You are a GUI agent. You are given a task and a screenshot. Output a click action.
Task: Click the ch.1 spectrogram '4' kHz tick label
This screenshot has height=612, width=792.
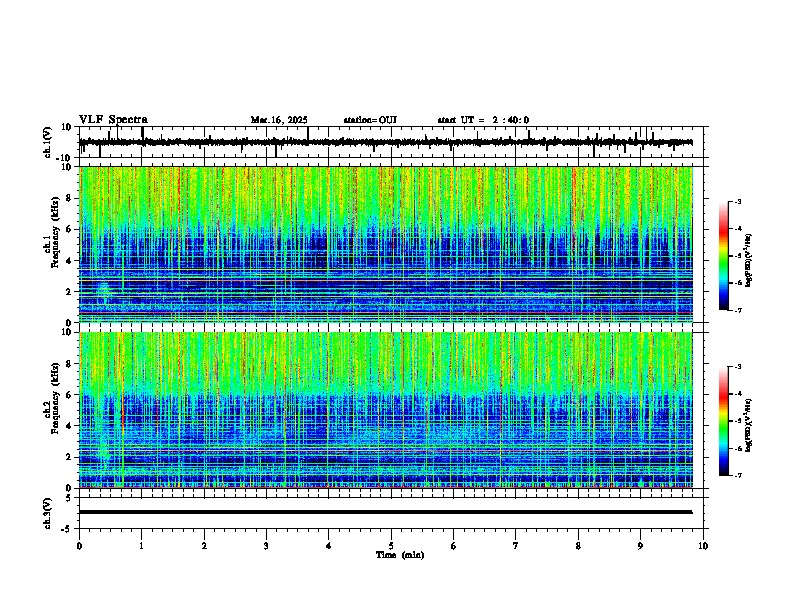pos(69,261)
